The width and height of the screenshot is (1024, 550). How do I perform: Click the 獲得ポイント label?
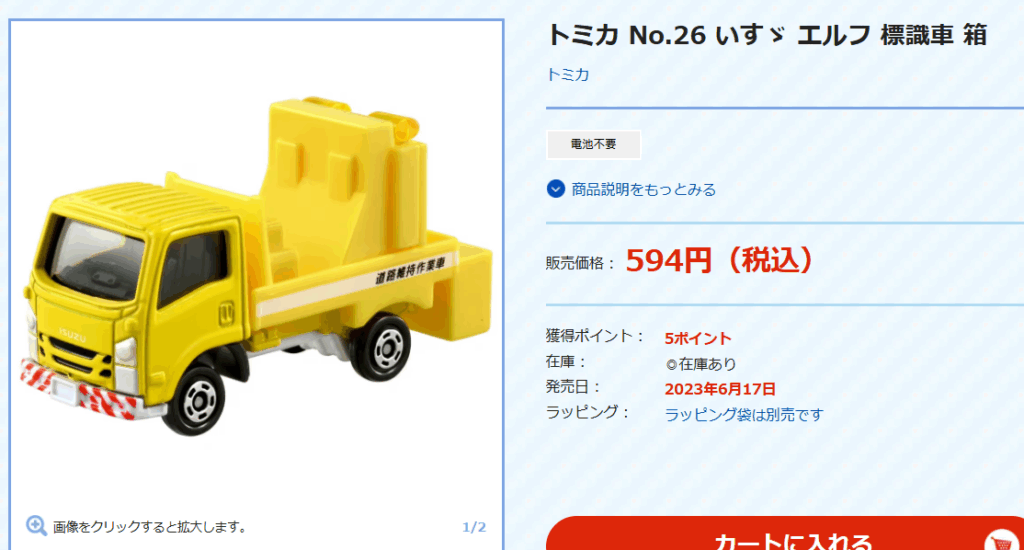596,336
